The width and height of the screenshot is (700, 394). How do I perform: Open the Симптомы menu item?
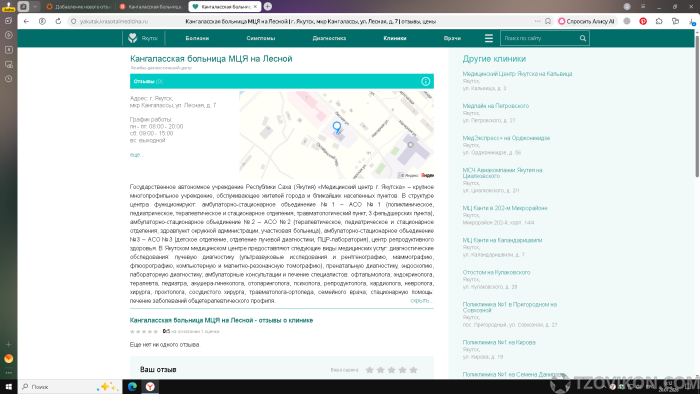(x=261, y=38)
